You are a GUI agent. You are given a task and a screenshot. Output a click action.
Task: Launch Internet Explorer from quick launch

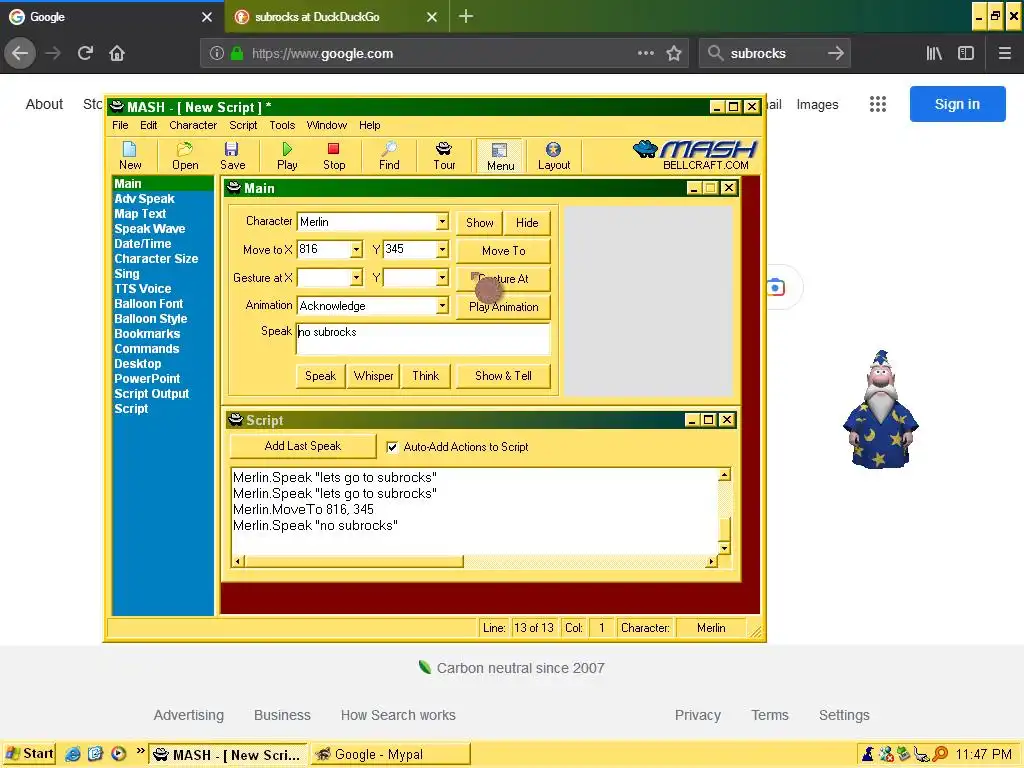tap(72, 754)
